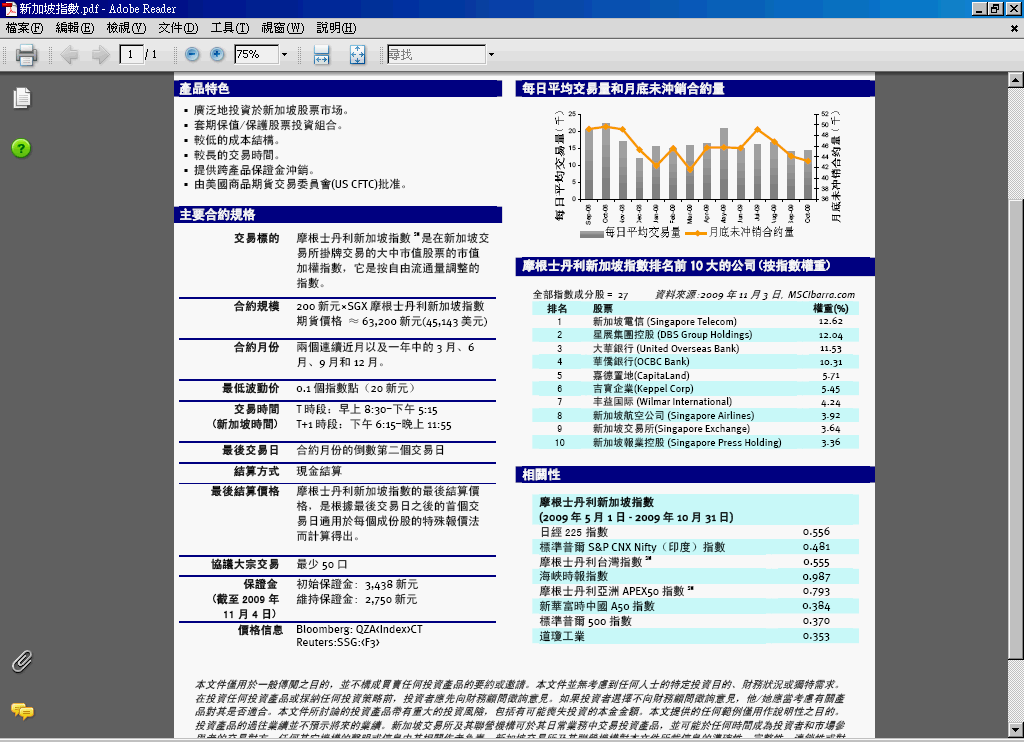This screenshot has width=1024, height=742.
Task: Click the DBS Group Holdings table row
Action: tap(696, 335)
